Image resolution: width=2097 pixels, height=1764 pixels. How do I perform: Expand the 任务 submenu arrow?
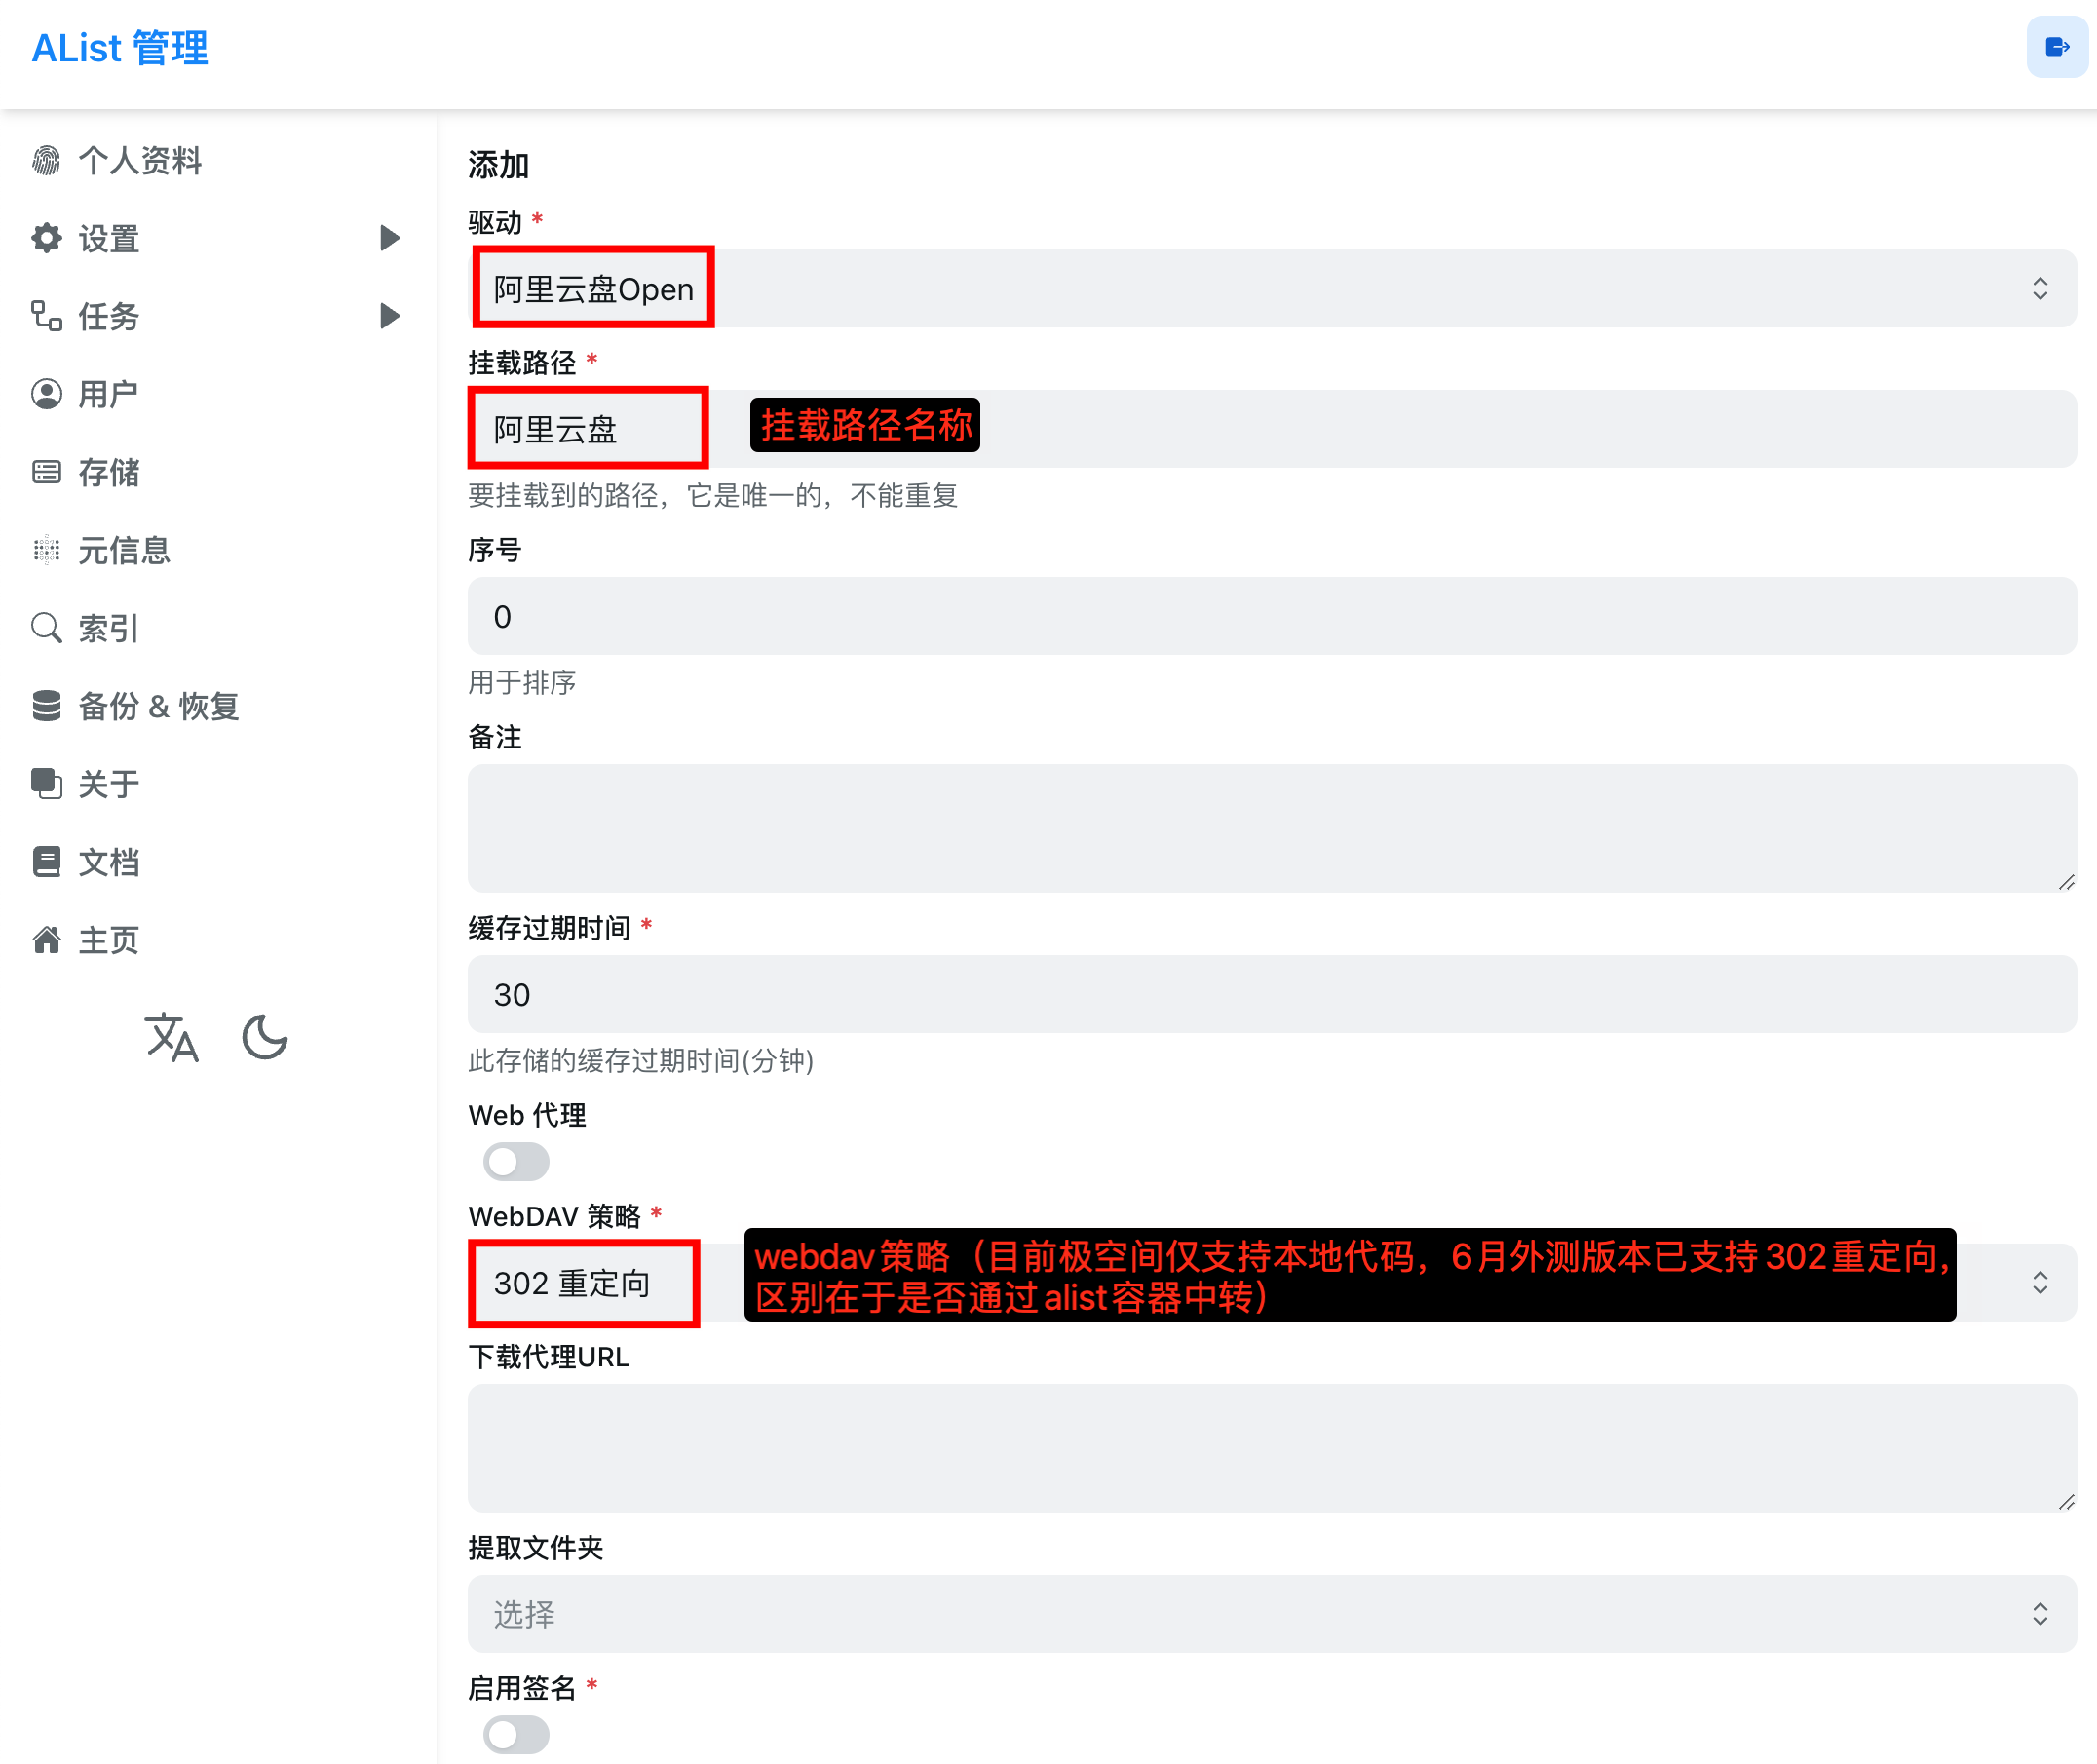pyautogui.click(x=390, y=316)
